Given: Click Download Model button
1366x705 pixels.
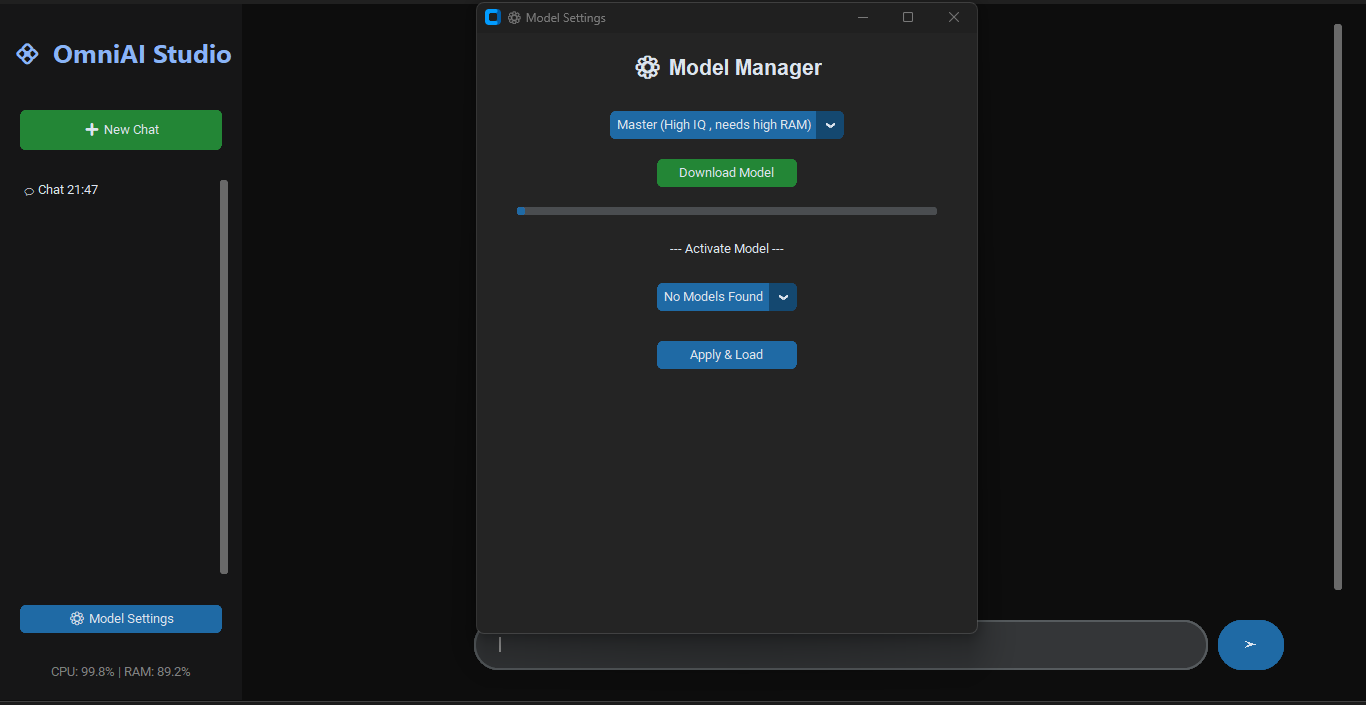Looking at the screenshot, I should tap(727, 173).
